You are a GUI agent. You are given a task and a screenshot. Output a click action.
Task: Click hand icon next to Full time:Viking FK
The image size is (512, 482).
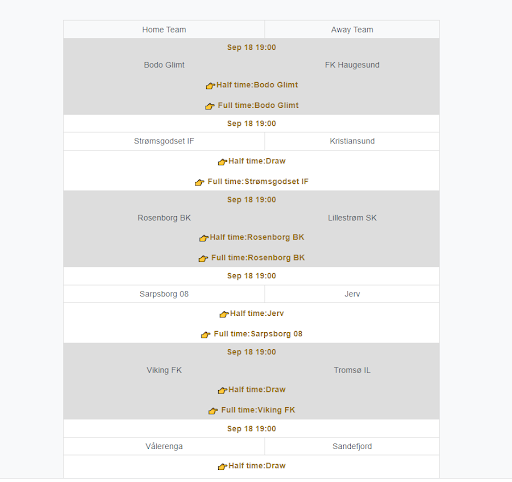[213, 411]
